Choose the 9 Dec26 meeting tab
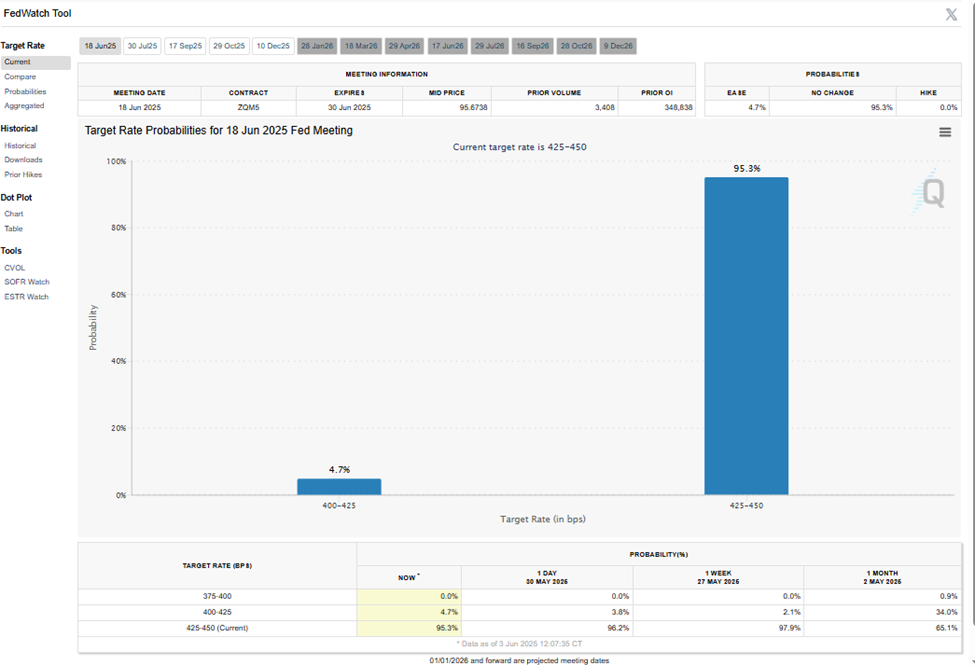Screen dimensions: 975x665 click(x=618, y=46)
